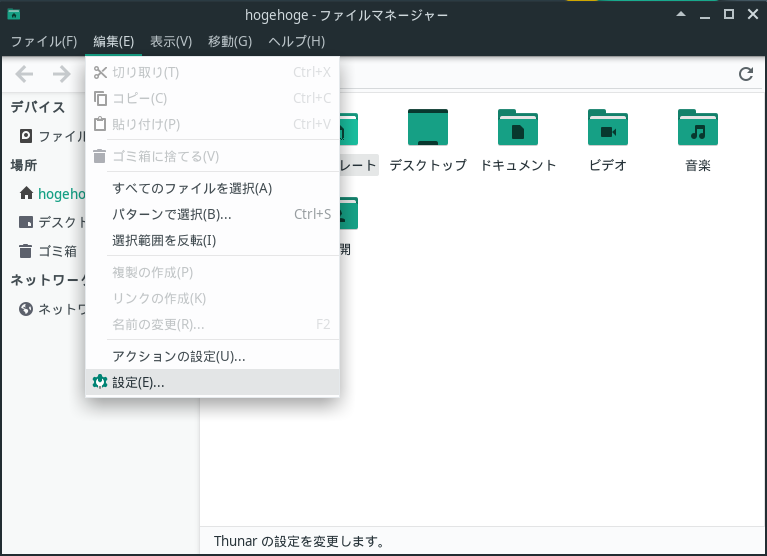Click the ゴミ箱に捨てる(V) menu entry
767x556 pixels.
click(x=212, y=156)
